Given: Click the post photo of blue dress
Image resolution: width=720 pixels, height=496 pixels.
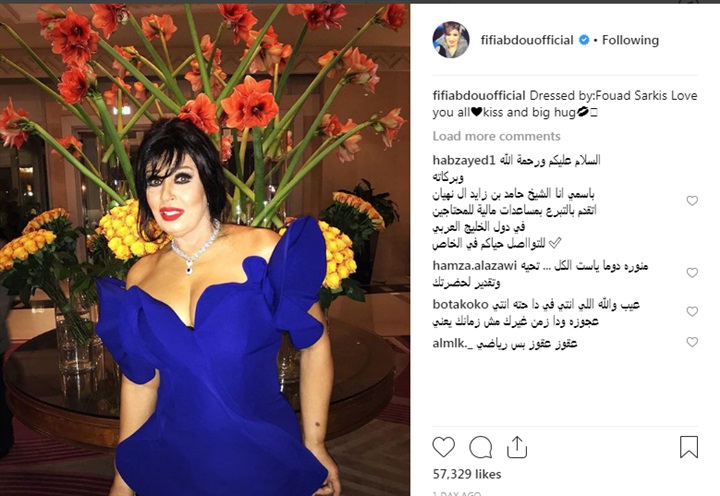Looking at the screenshot, I should pyautogui.click(x=205, y=250).
